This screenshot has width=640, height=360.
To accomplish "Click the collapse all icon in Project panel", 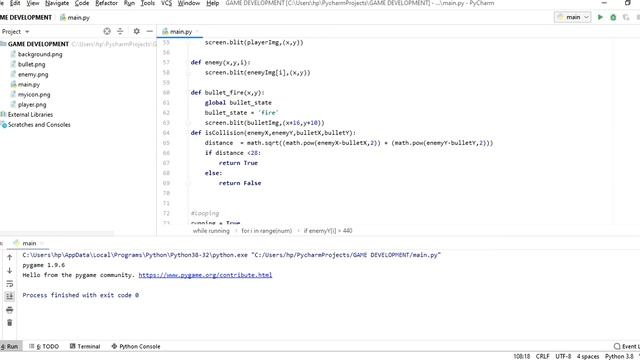I will (x=120, y=31).
